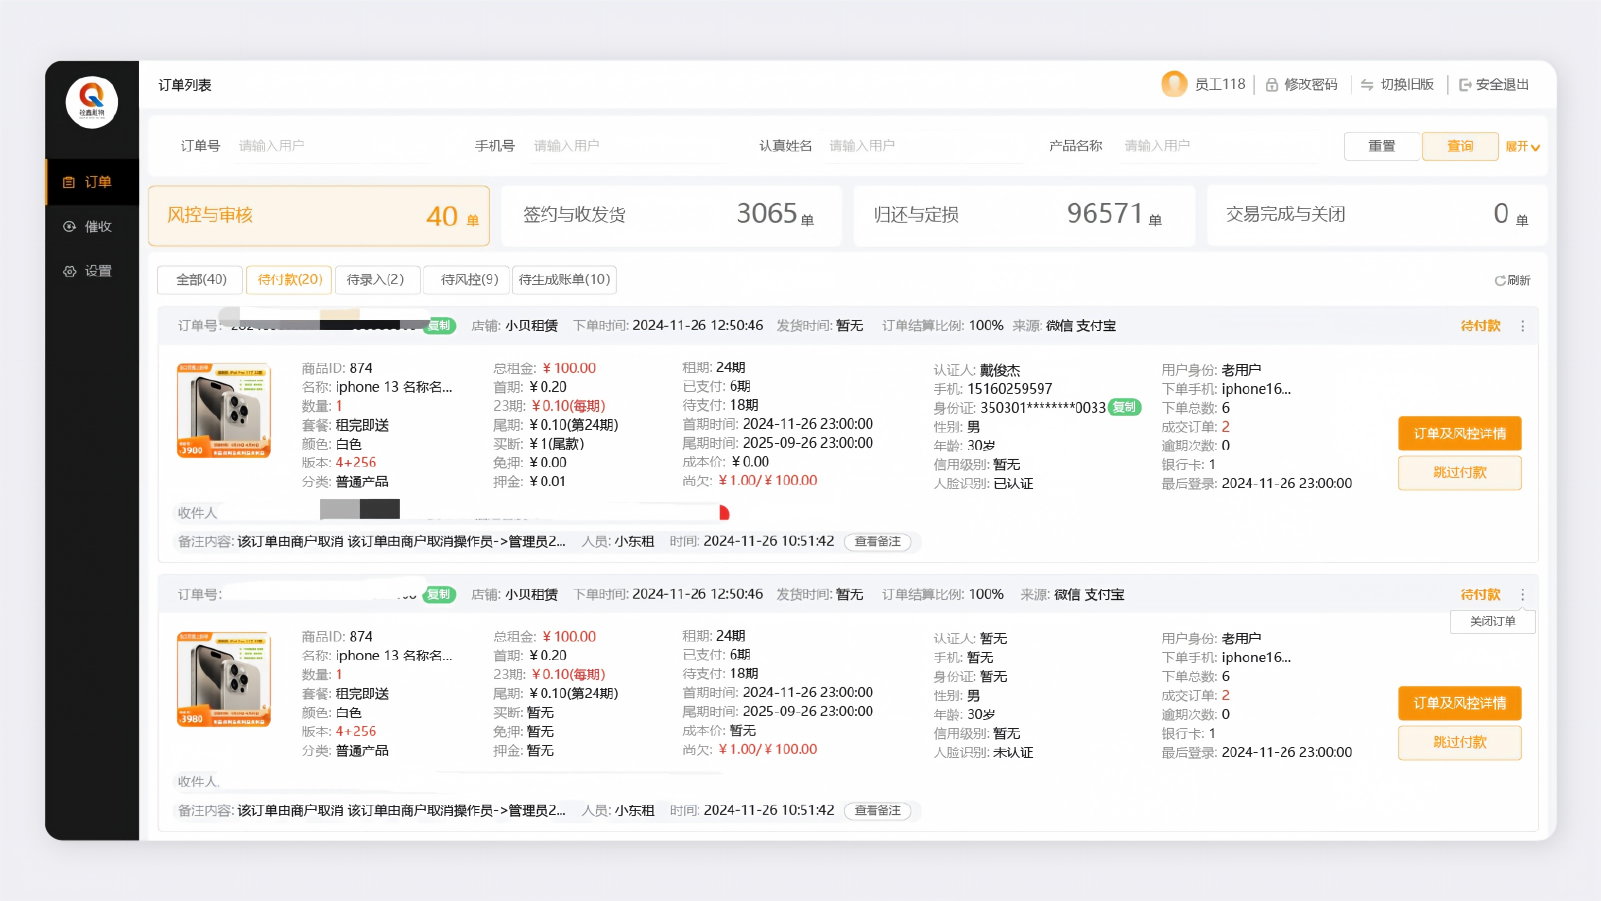The image size is (1601, 901).
Task: Focus the 认真姓名 input field
Action: (924, 146)
